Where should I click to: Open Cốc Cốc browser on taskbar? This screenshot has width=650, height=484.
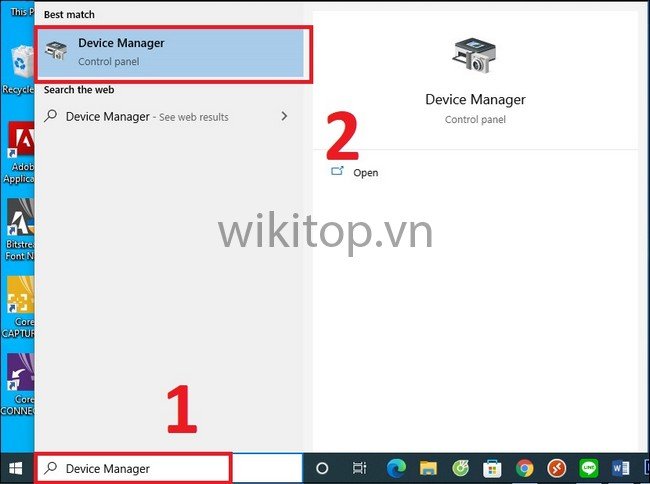pyautogui.click(x=460, y=468)
